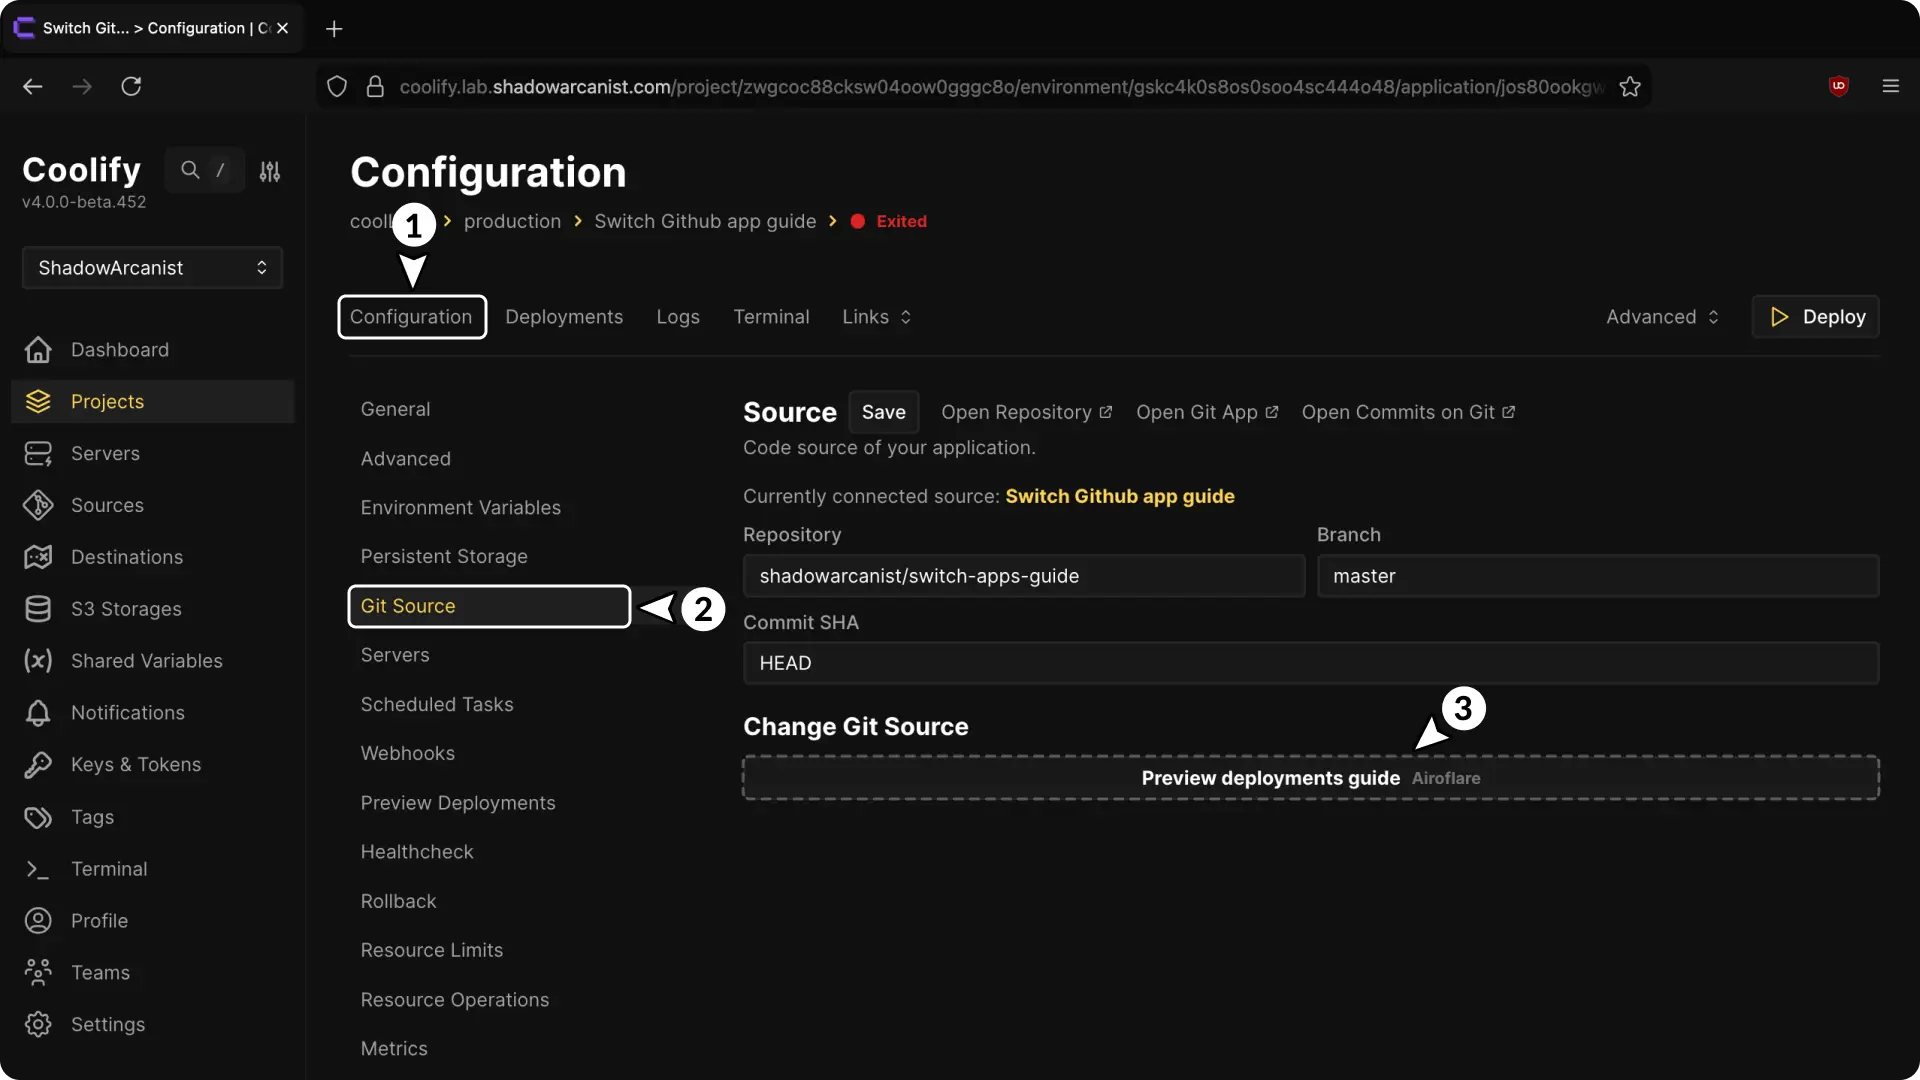Select Preview deployments guide git source
Image resolution: width=1920 pixels, height=1080 pixels.
coord(1310,778)
